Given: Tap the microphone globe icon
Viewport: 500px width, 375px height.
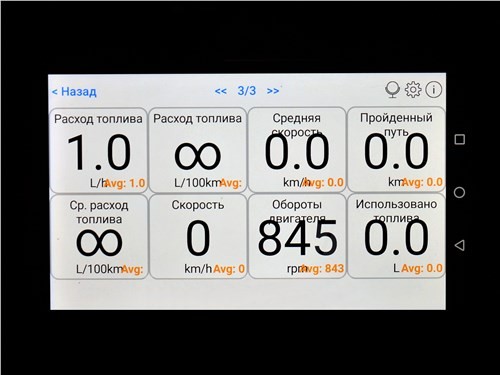Looking at the screenshot, I should click(392, 90).
